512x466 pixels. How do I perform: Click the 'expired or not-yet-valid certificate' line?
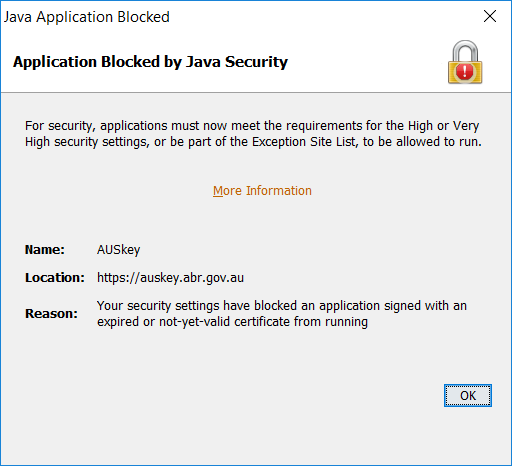232,322
